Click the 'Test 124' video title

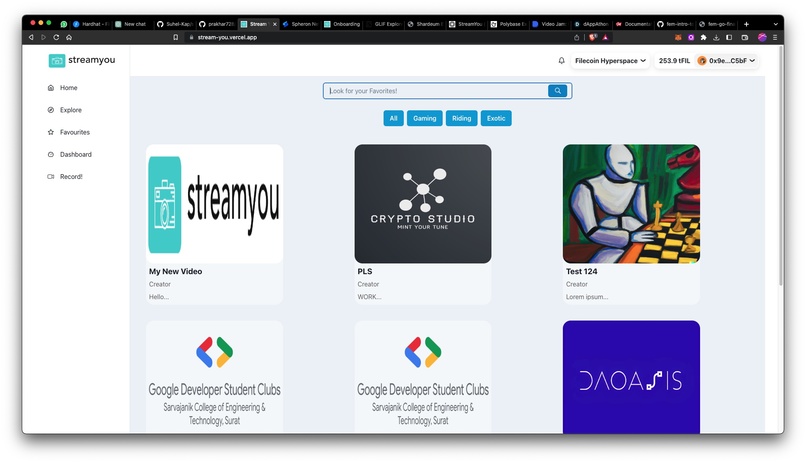point(581,271)
